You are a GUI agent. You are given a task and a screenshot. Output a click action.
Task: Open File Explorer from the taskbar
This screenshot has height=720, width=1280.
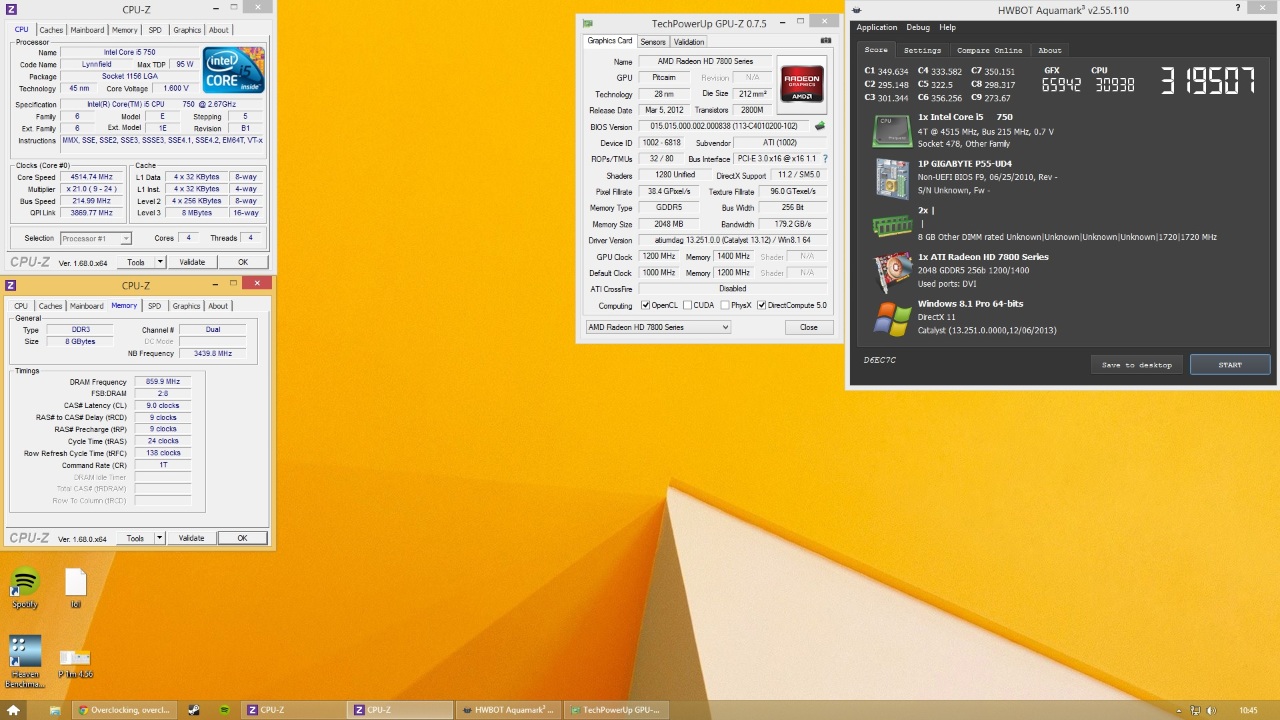click(55, 710)
